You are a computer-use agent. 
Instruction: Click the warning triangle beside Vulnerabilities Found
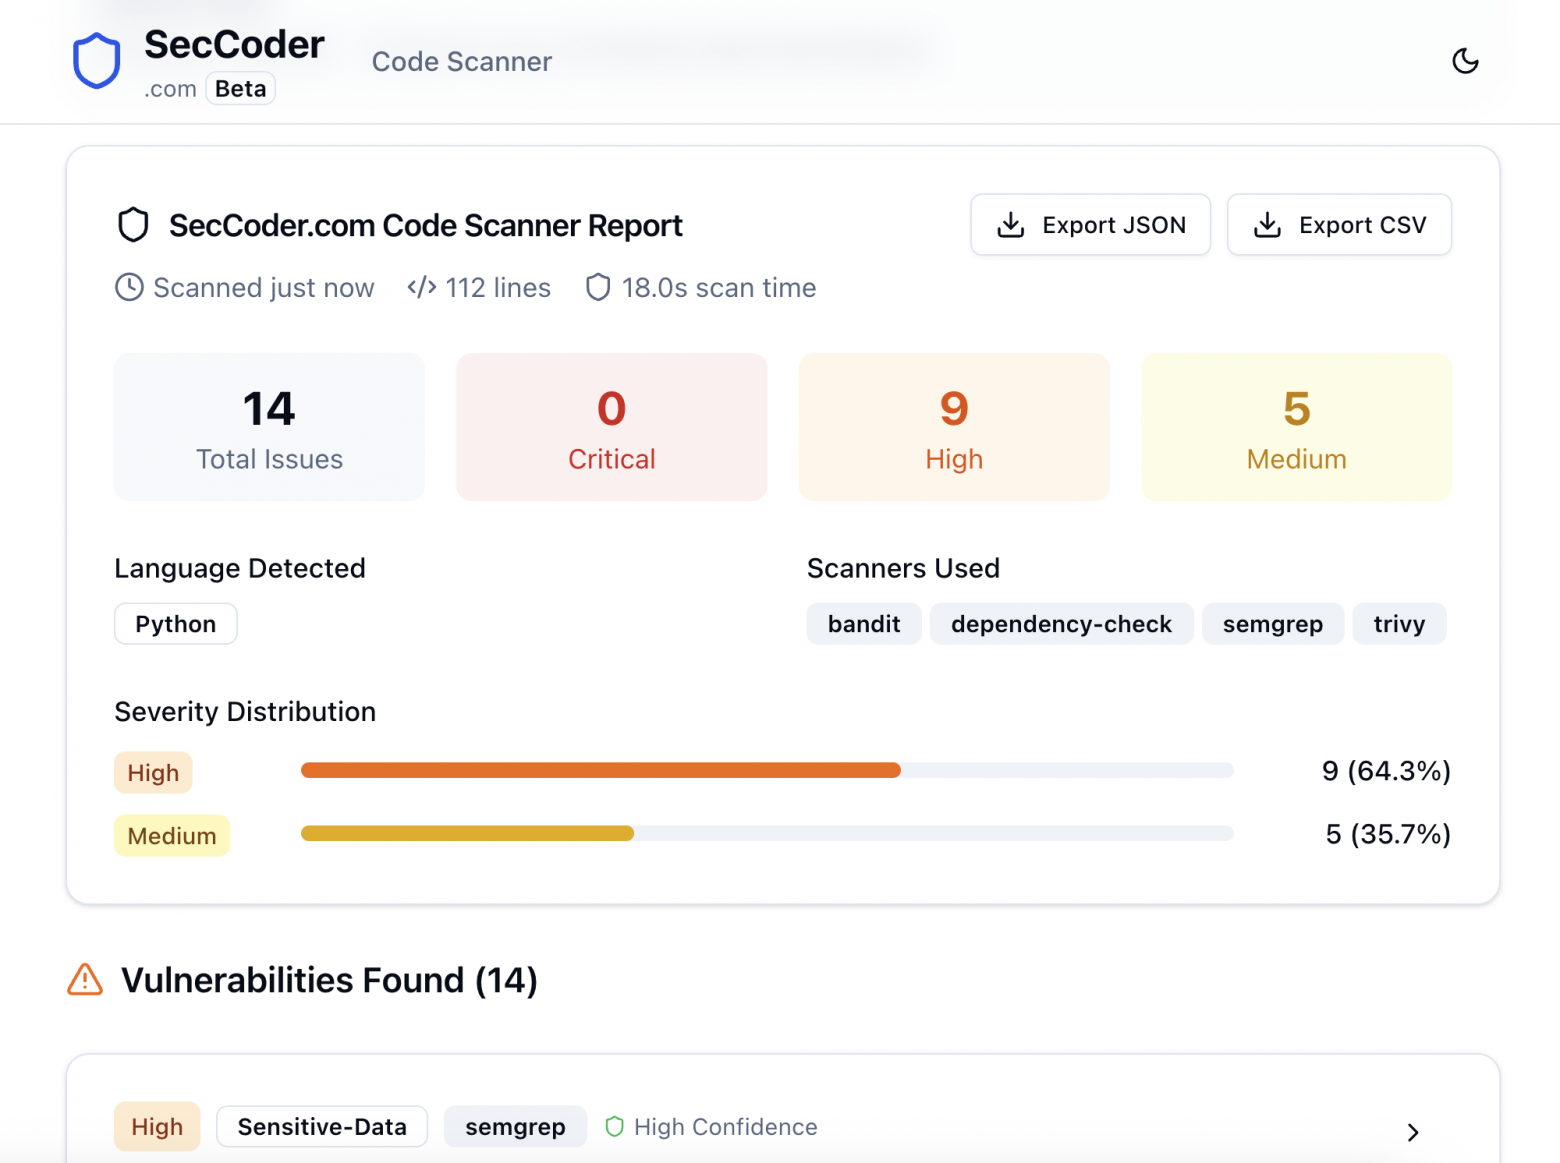[x=85, y=980]
